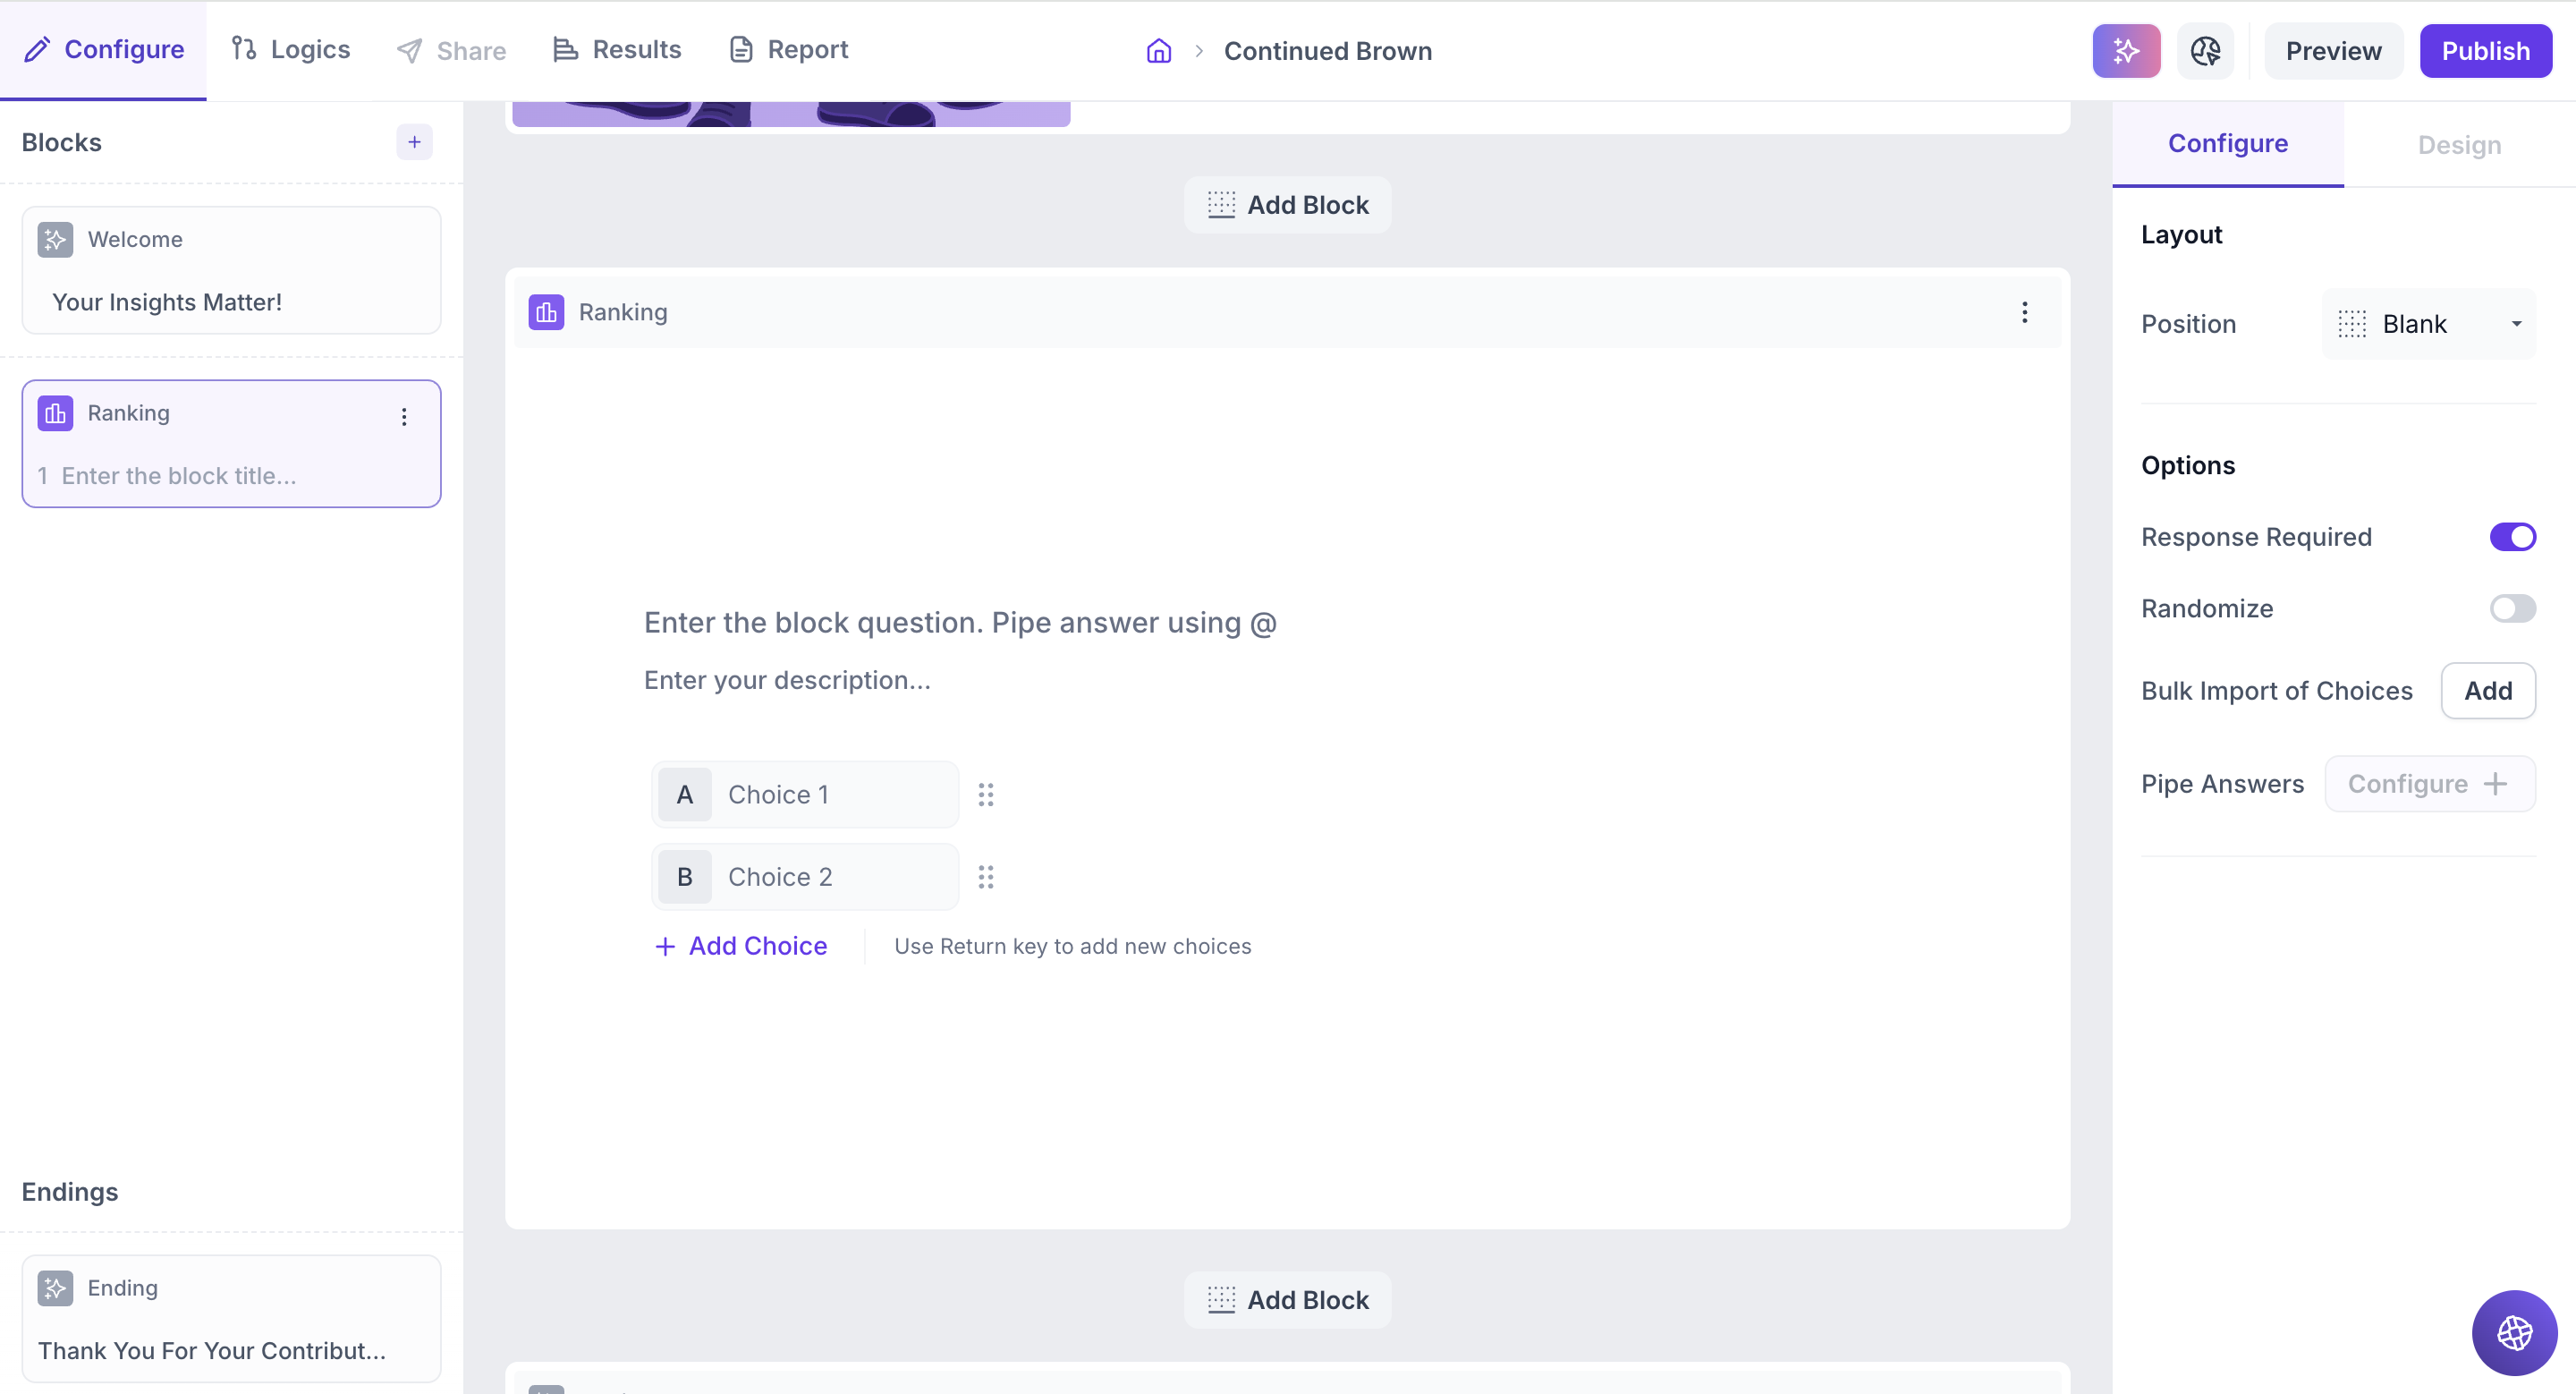Grab drag handle next to Choice 1
Viewport: 2576px width, 1394px height.
[x=985, y=795]
